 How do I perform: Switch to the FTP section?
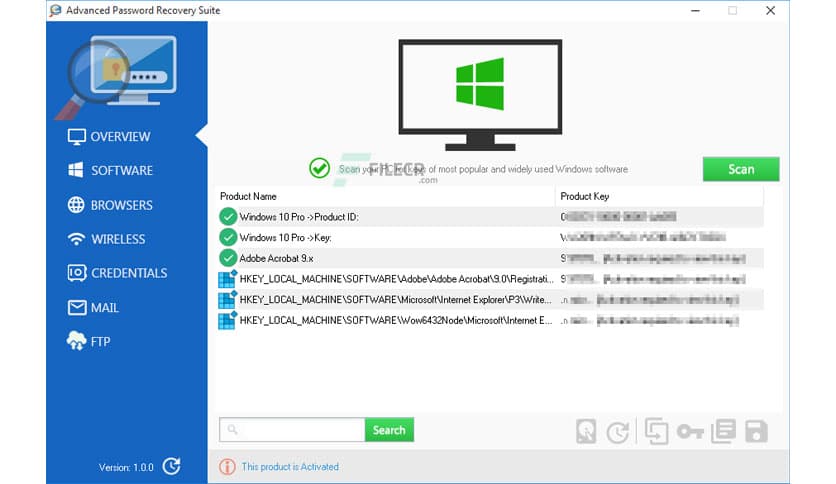(89, 341)
